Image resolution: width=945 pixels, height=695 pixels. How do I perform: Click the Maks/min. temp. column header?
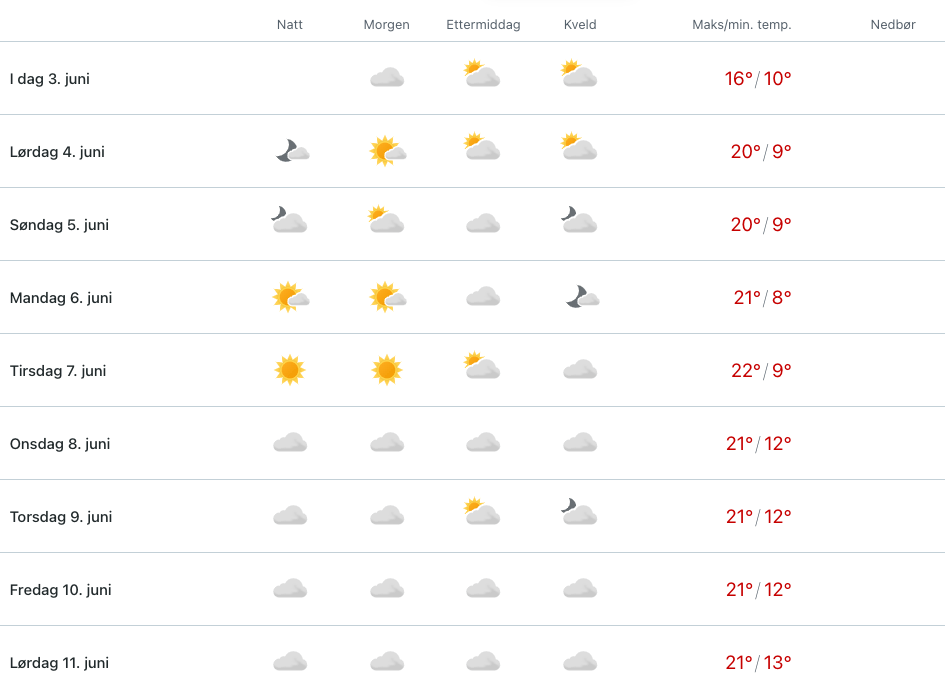(741, 25)
